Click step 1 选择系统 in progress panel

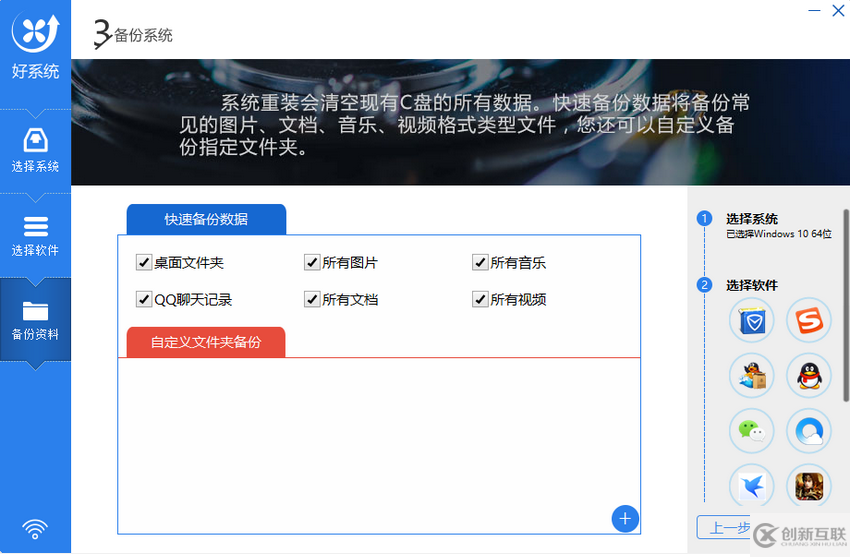click(x=752, y=219)
